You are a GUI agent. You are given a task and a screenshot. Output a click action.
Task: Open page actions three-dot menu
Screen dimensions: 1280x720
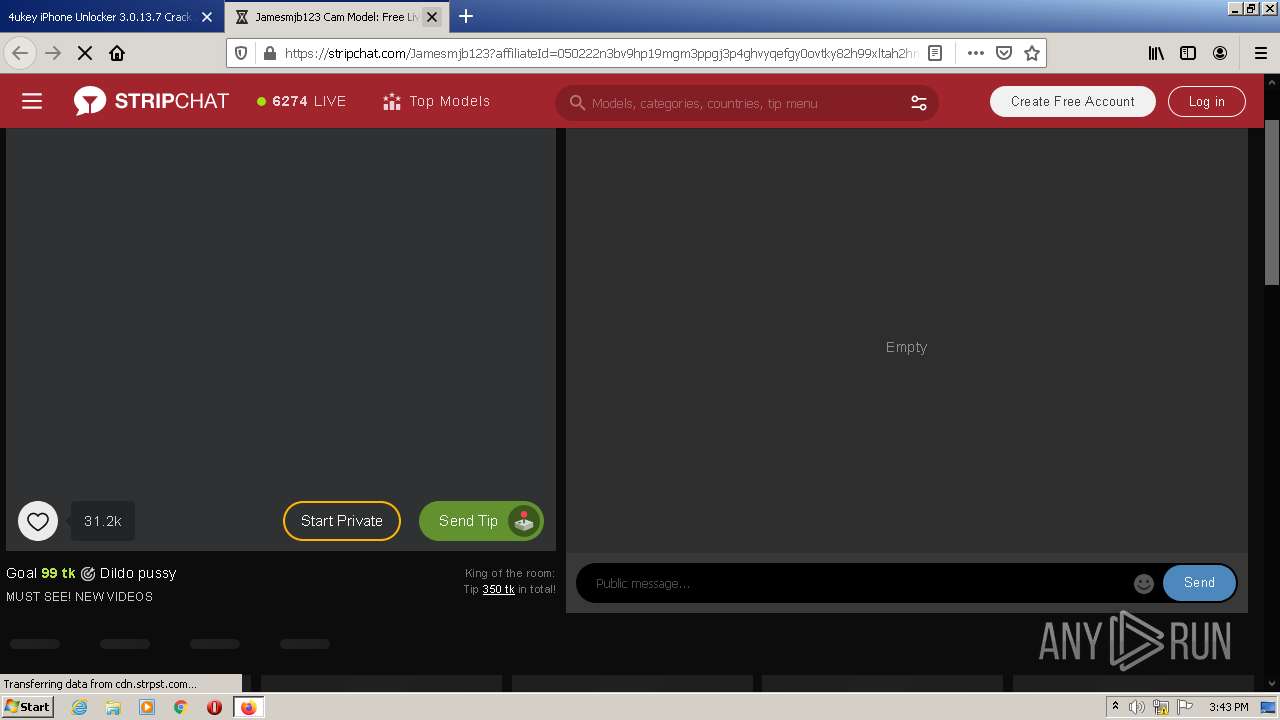coord(976,53)
